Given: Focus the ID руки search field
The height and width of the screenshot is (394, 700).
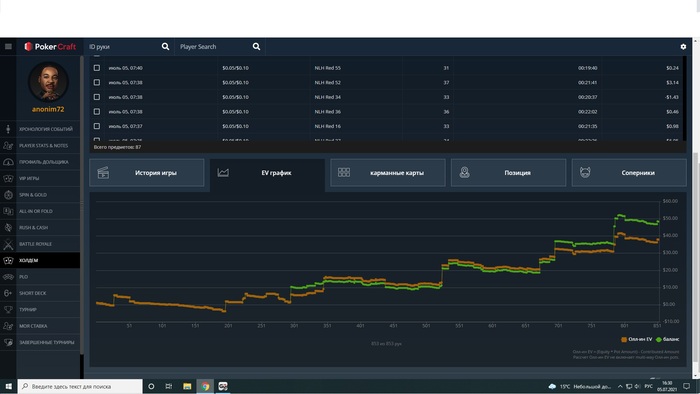Looking at the screenshot, I should (123, 46).
